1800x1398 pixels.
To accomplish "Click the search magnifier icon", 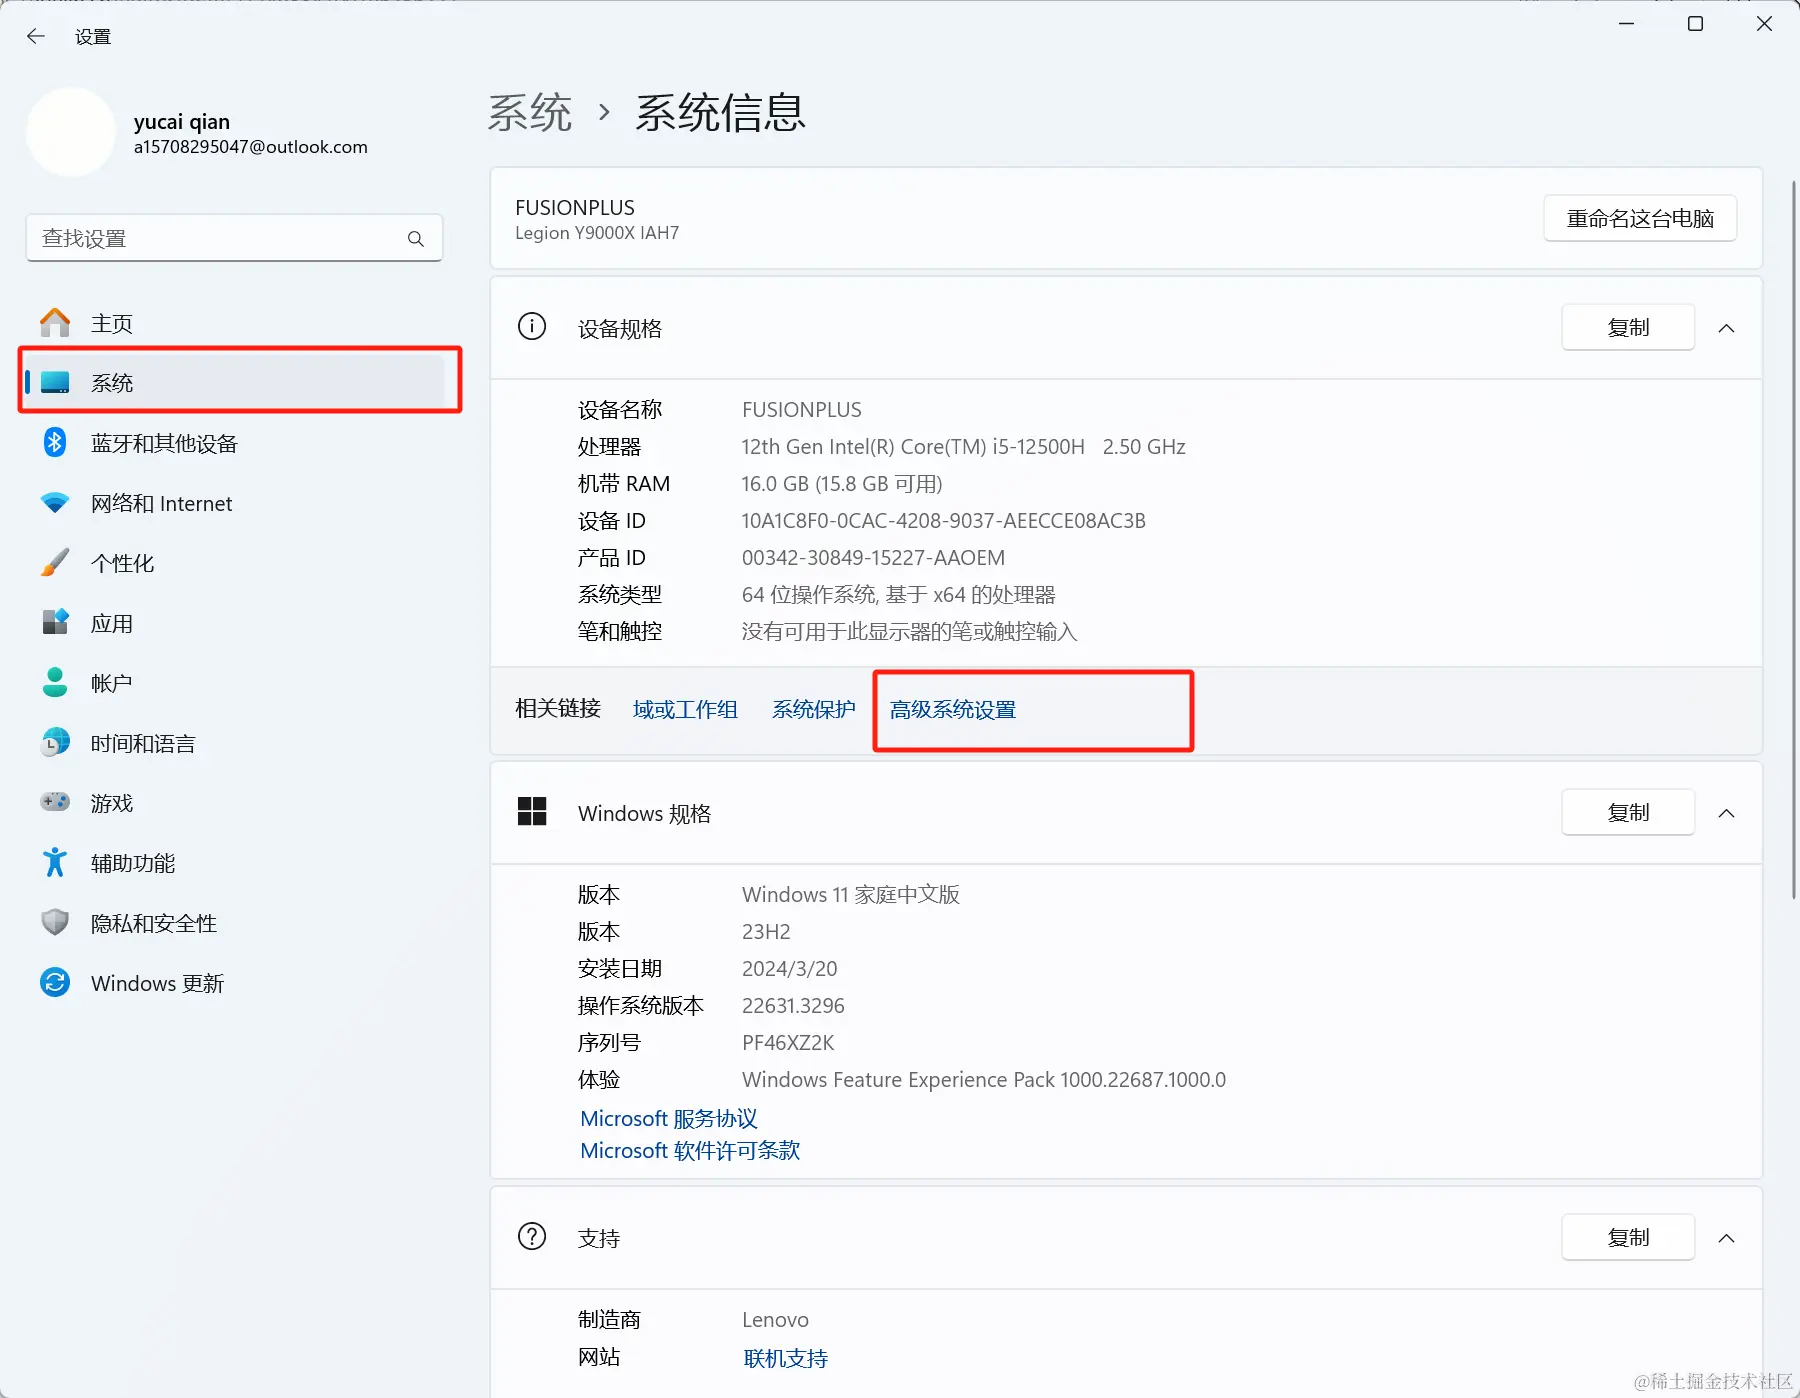I will tap(416, 239).
